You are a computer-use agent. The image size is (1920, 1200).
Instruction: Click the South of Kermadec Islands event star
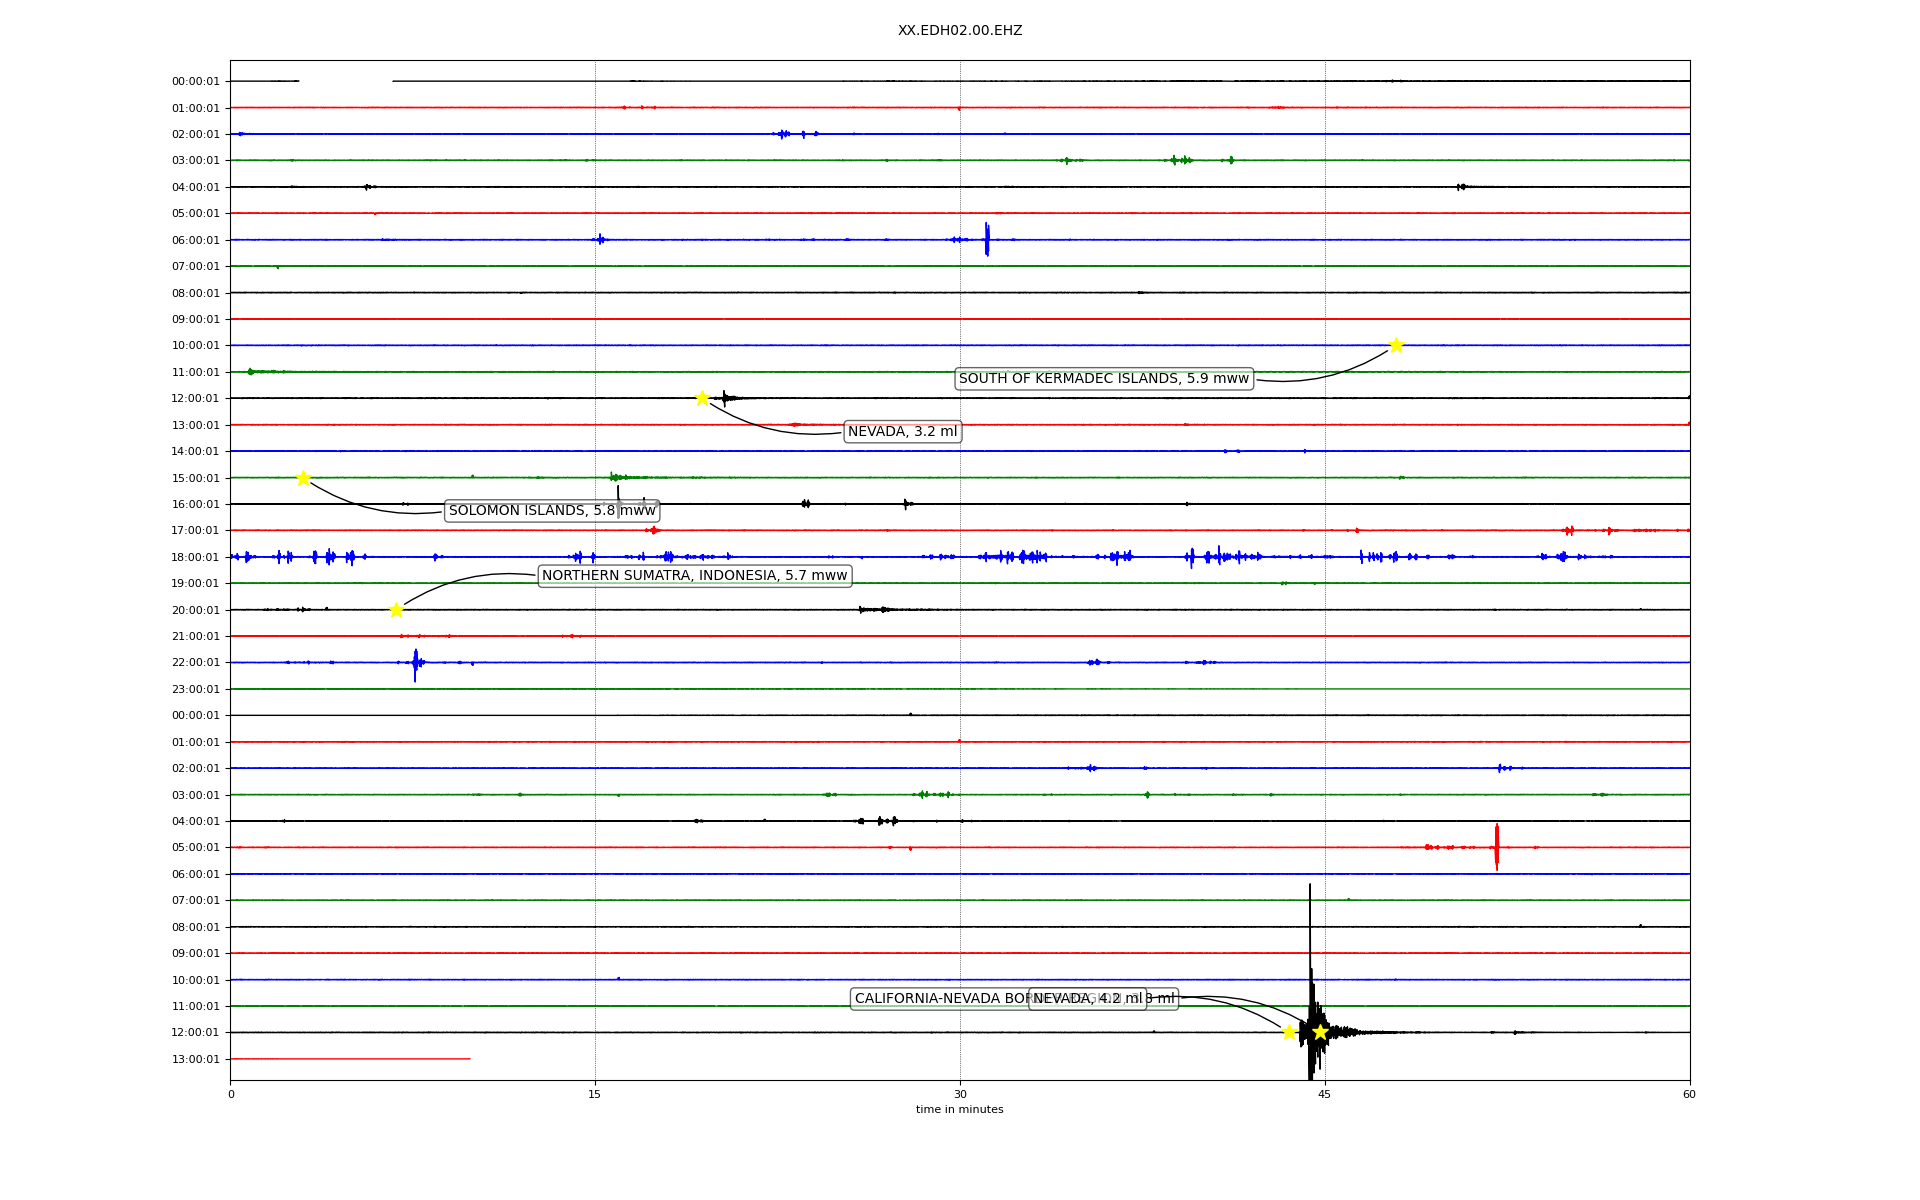(x=1396, y=345)
